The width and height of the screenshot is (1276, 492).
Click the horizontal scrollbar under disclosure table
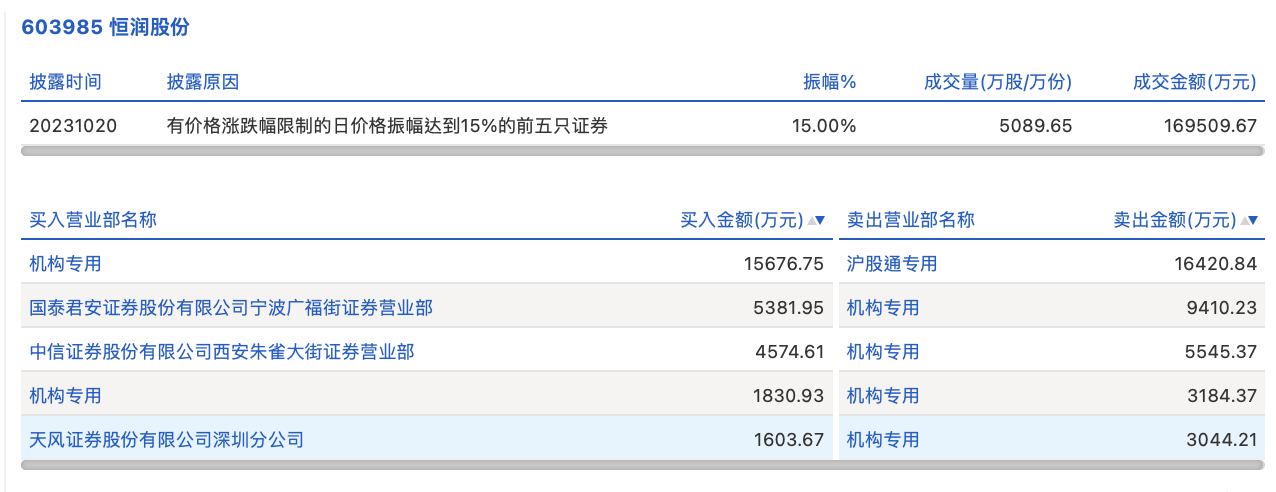642,151
